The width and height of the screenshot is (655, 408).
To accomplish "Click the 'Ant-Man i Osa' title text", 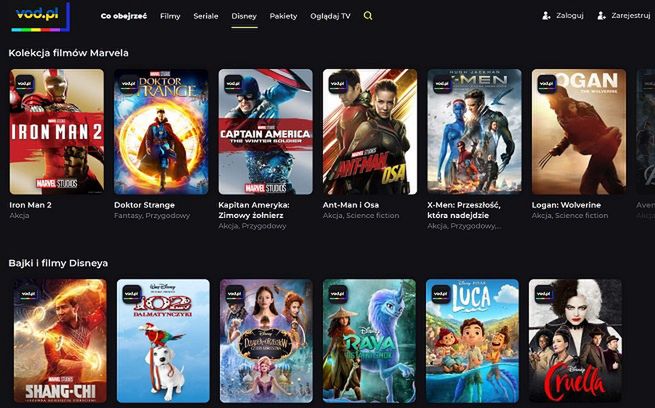I will [351, 205].
